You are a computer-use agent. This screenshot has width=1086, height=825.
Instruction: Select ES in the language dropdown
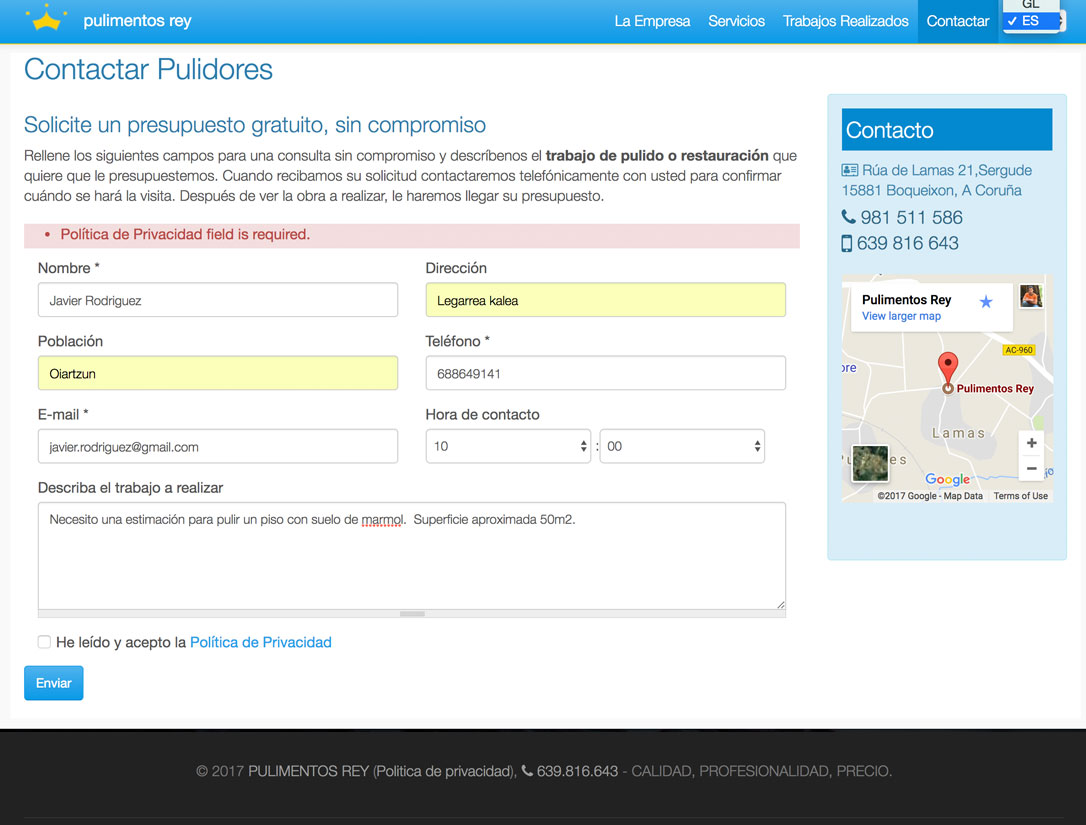(1030, 21)
